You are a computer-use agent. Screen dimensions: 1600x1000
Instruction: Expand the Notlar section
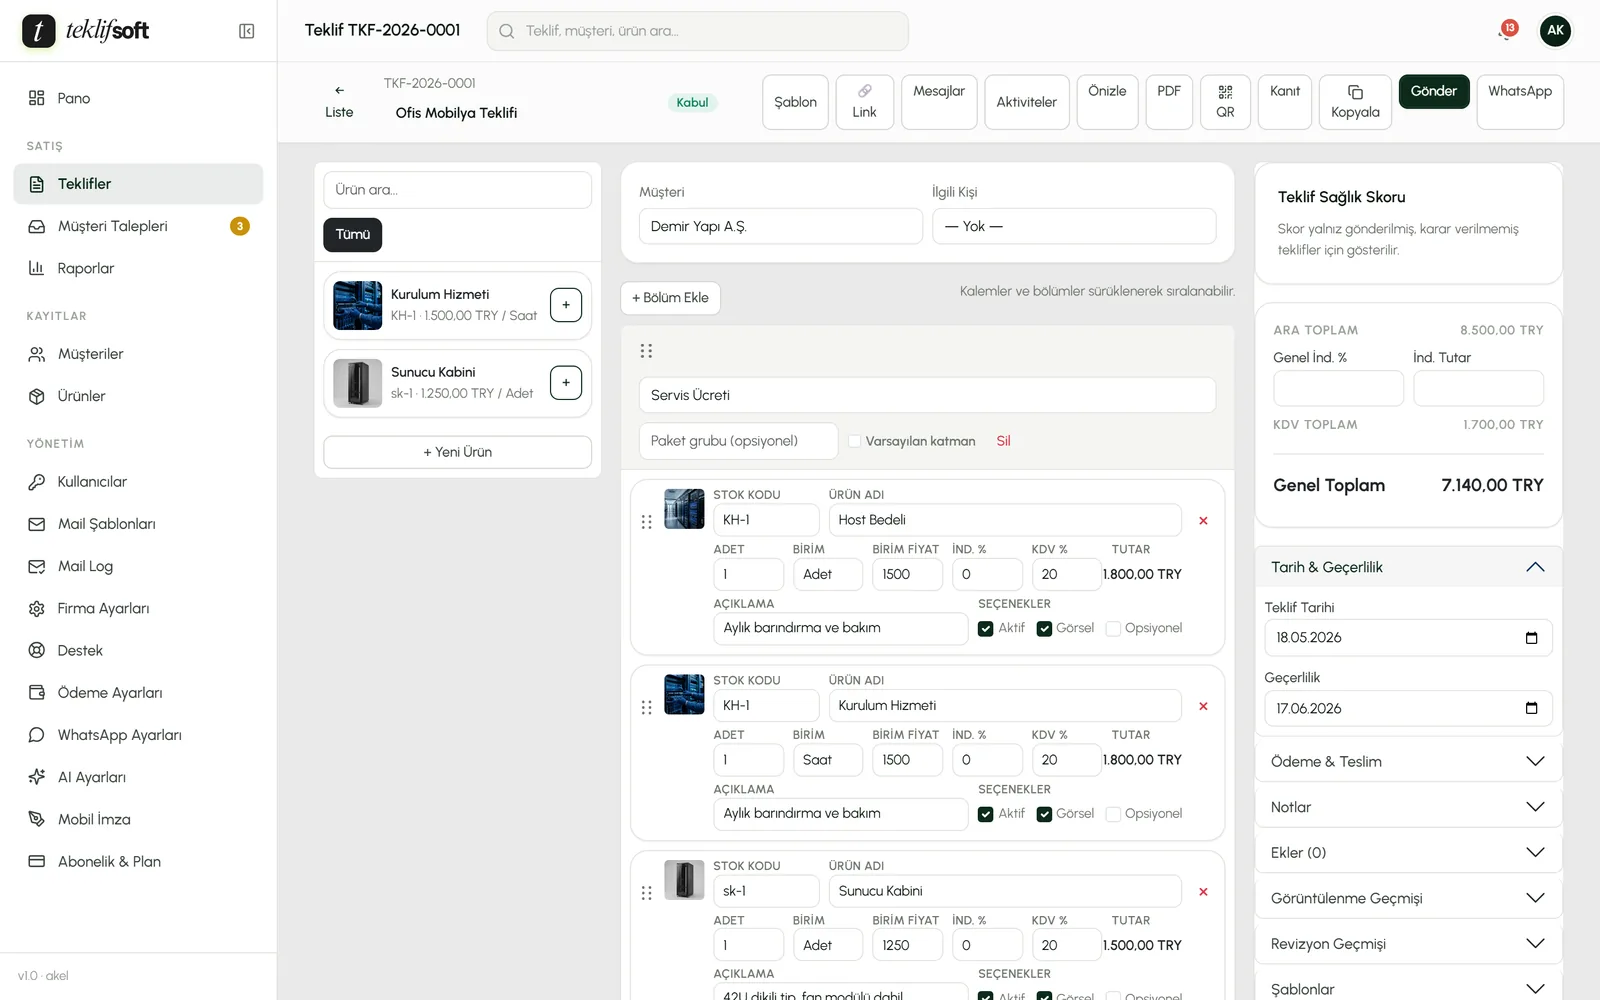(x=1408, y=807)
